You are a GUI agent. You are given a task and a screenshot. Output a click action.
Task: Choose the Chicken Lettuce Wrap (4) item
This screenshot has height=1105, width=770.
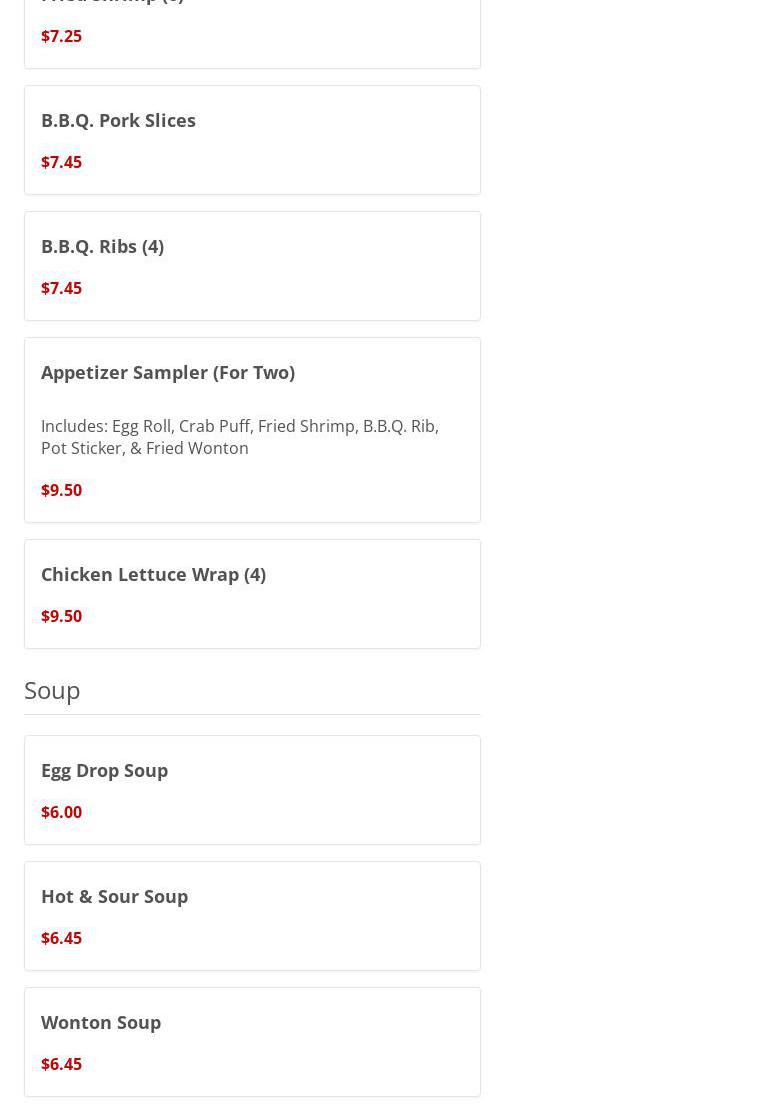pos(153,574)
